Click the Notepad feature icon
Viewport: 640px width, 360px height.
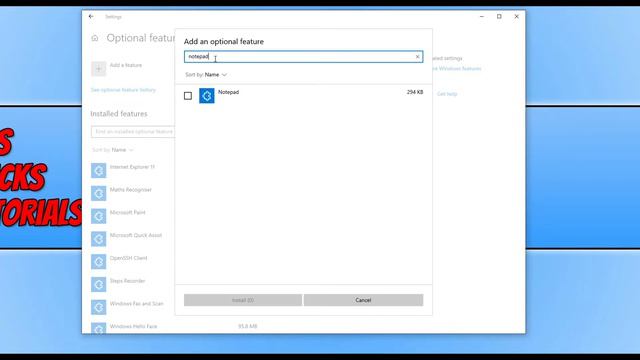point(207,96)
